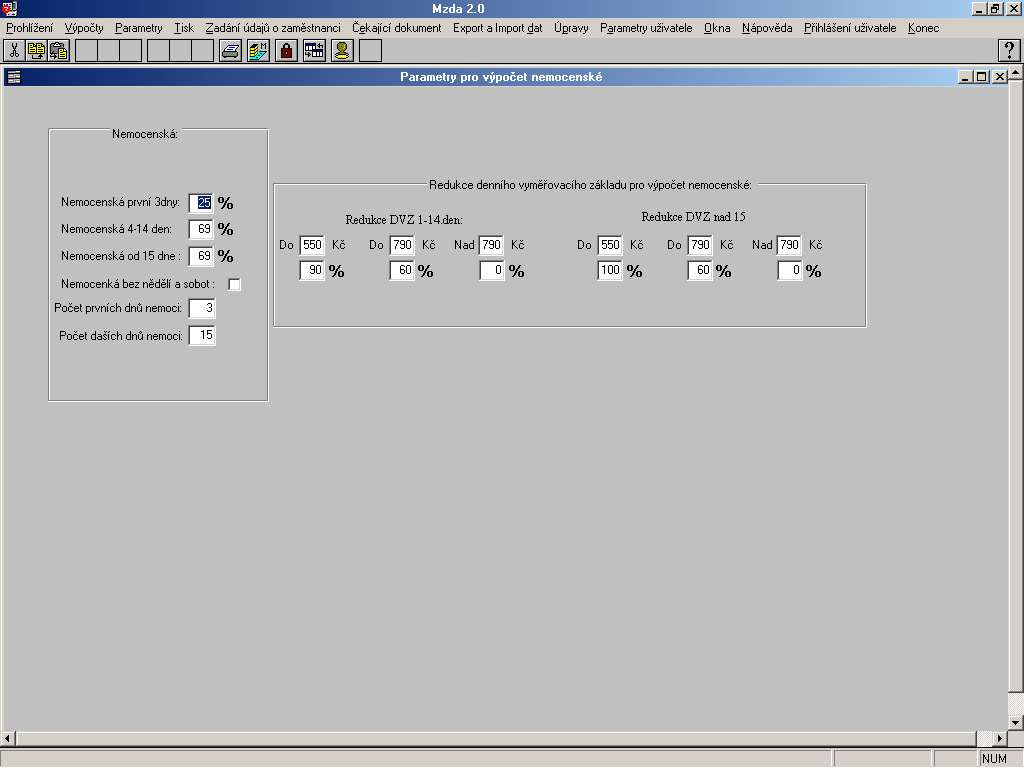The image size is (1024, 768).
Task: Open the 'Parametry uživatele' menu
Action: (x=646, y=28)
